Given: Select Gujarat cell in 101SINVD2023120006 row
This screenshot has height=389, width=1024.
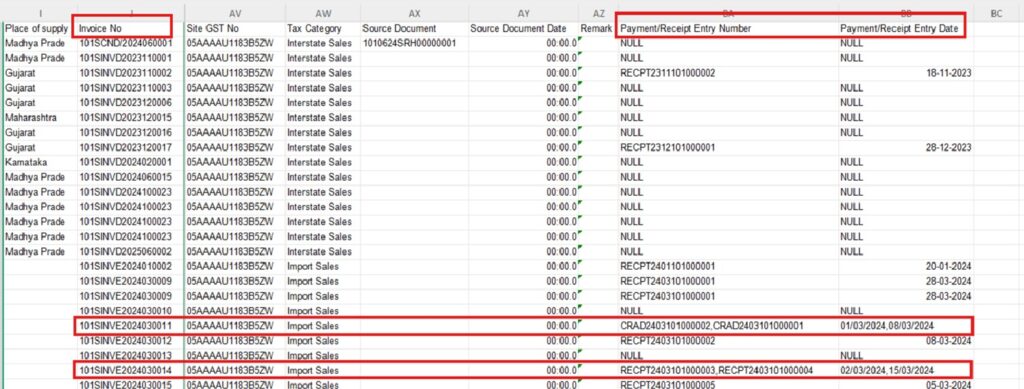Looking at the screenshot, I should 40,103.
